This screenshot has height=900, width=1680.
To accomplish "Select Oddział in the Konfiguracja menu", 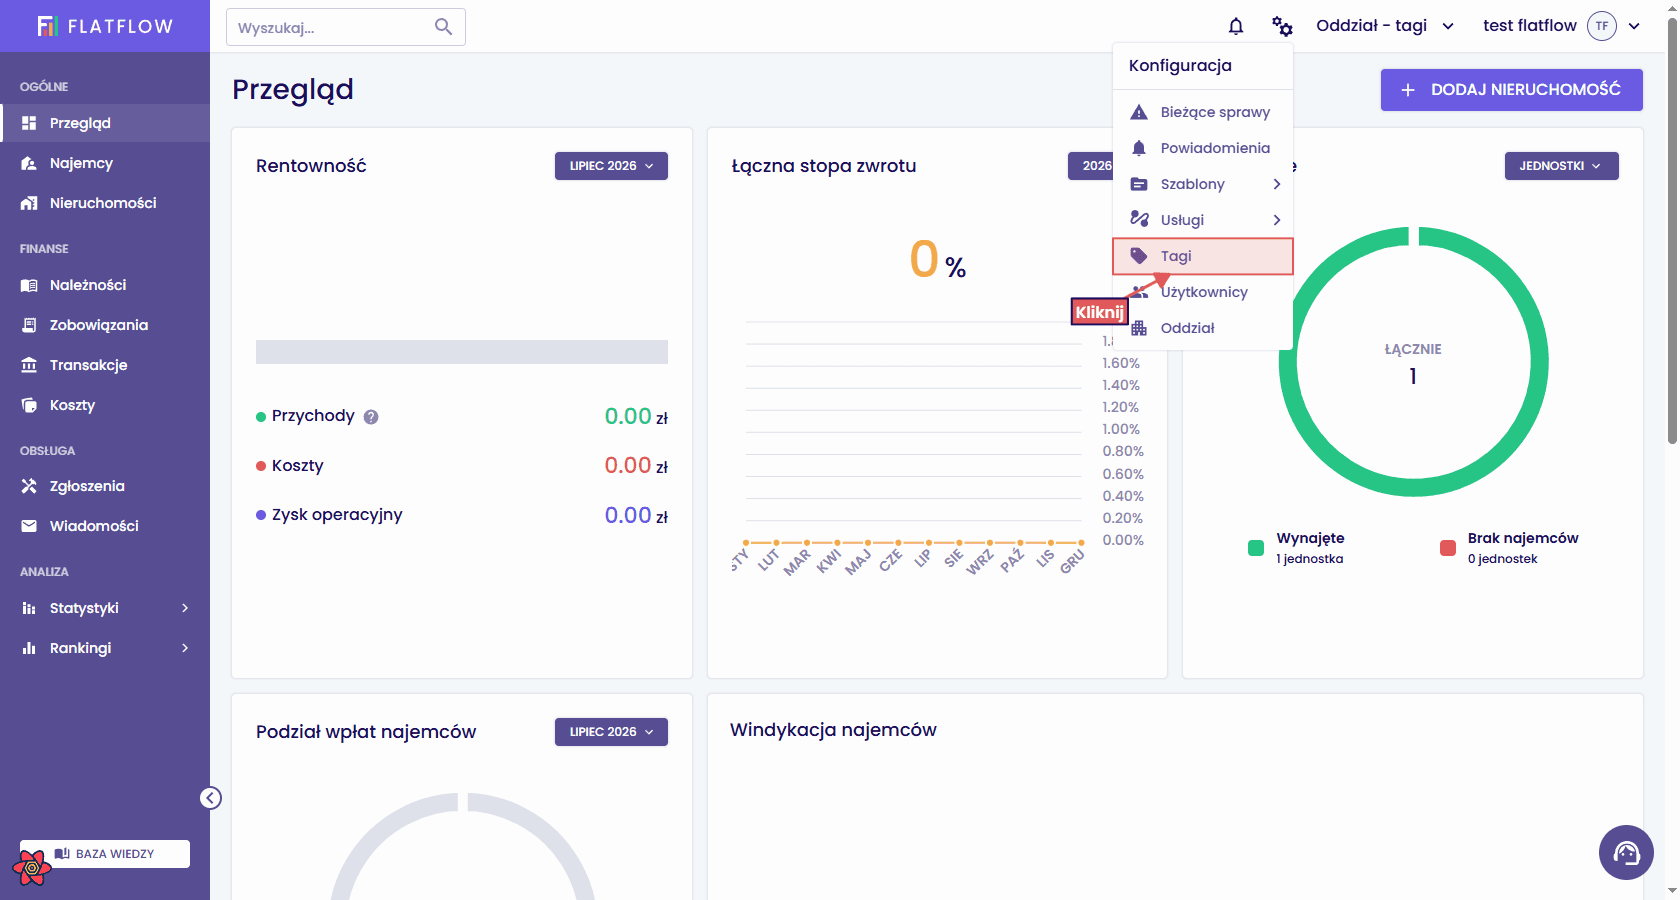I will tap(1203, 328).
